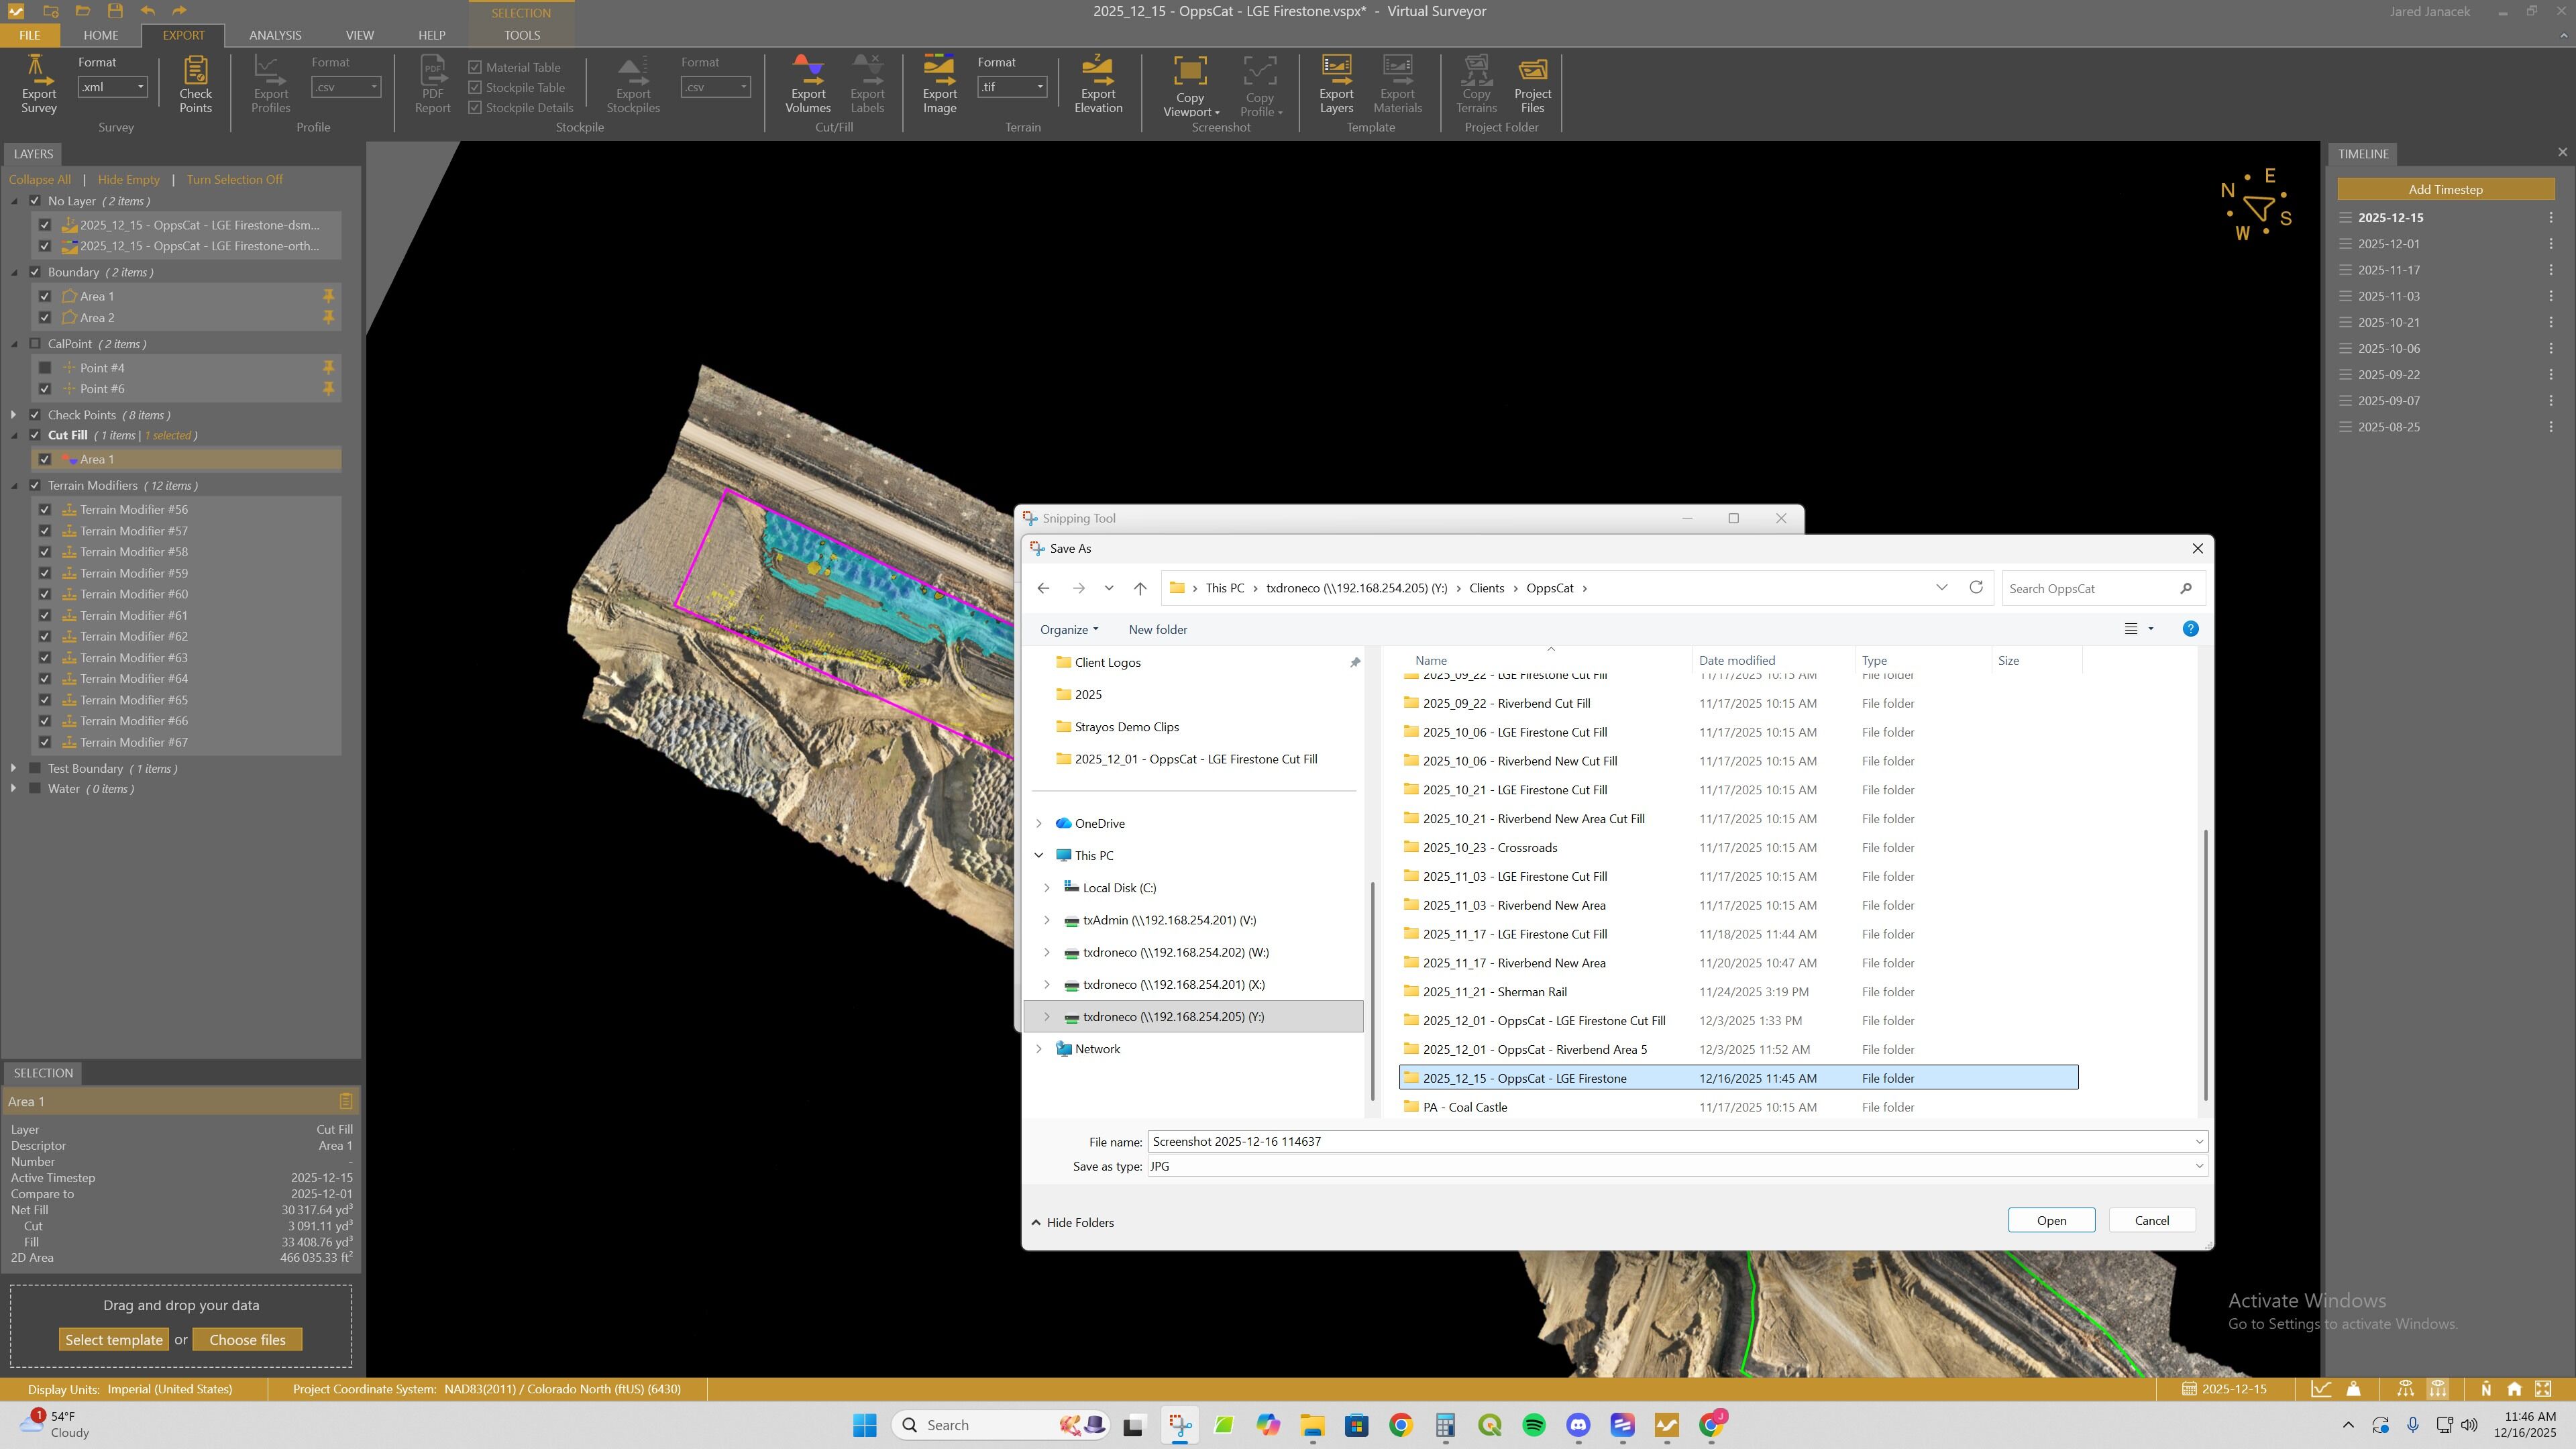Open Spotify from the taskbar
This screenshot has height=1449, width=2576.
[1533, 1425]
